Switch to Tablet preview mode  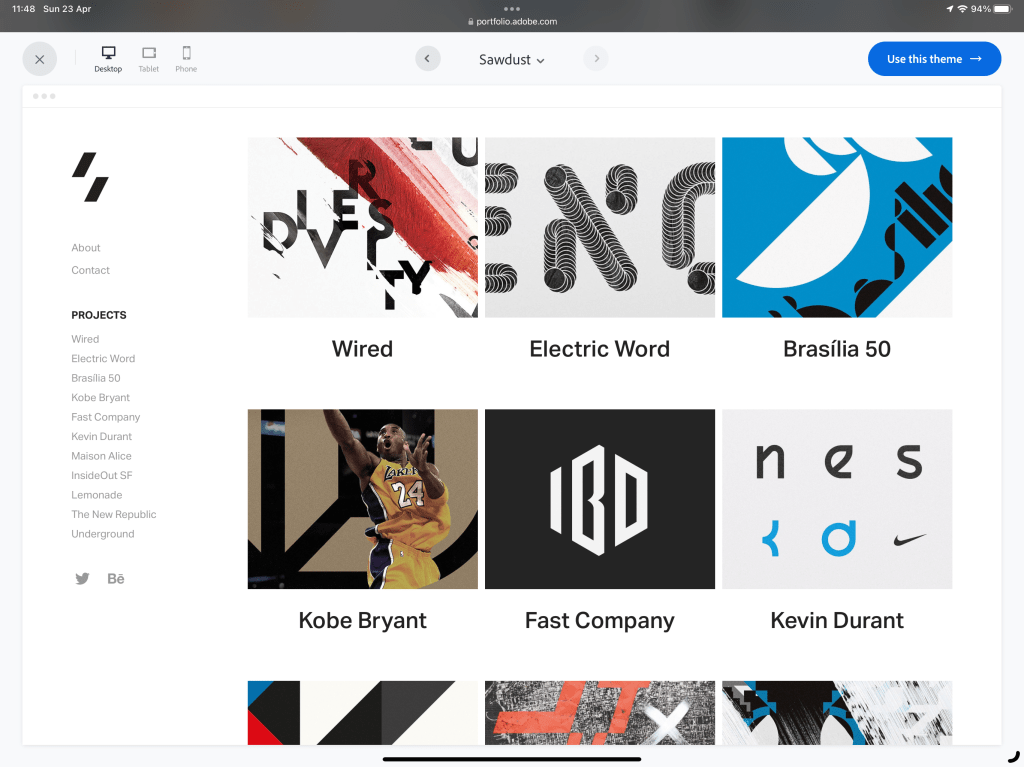click(149, 59)
